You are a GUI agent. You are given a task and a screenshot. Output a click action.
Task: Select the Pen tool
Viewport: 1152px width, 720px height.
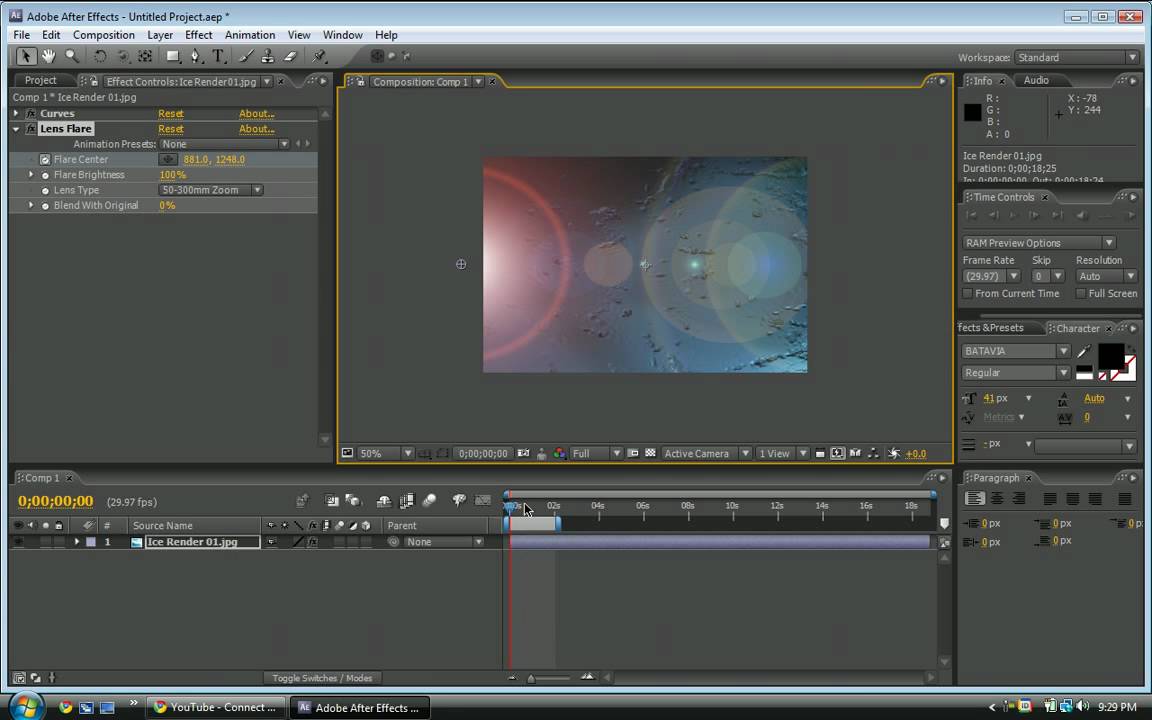195,56
